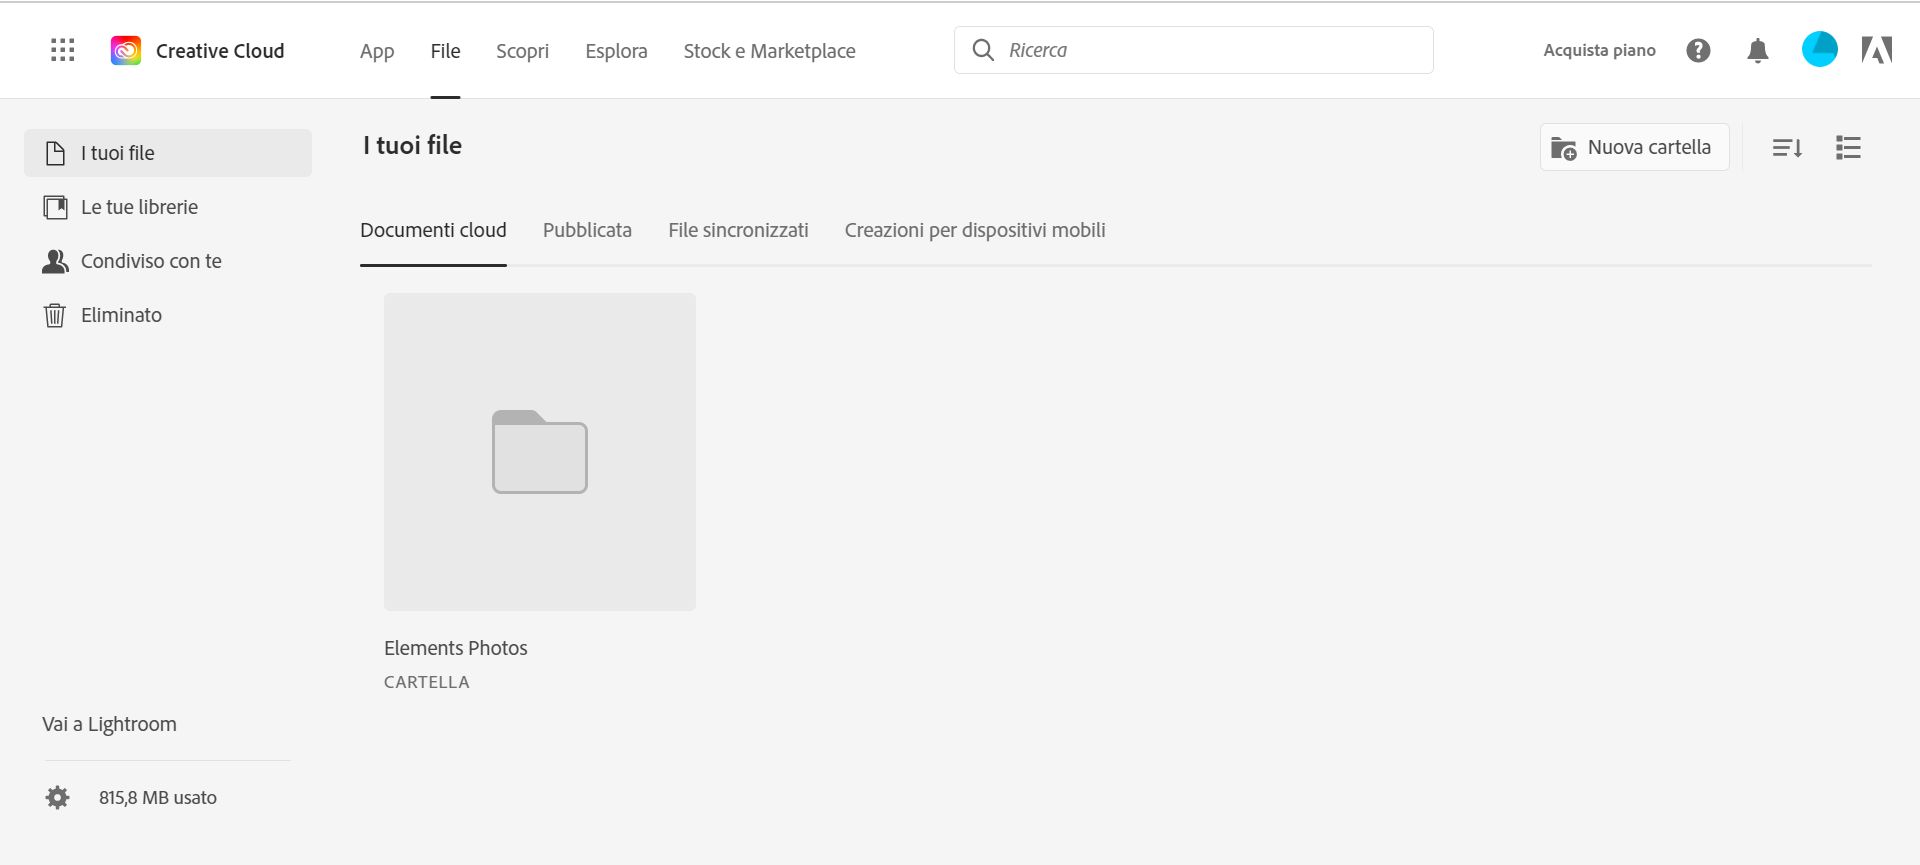Viewport: 1920px width, 865px height.
Task: Select the File menu item
Action: point(445,51)
